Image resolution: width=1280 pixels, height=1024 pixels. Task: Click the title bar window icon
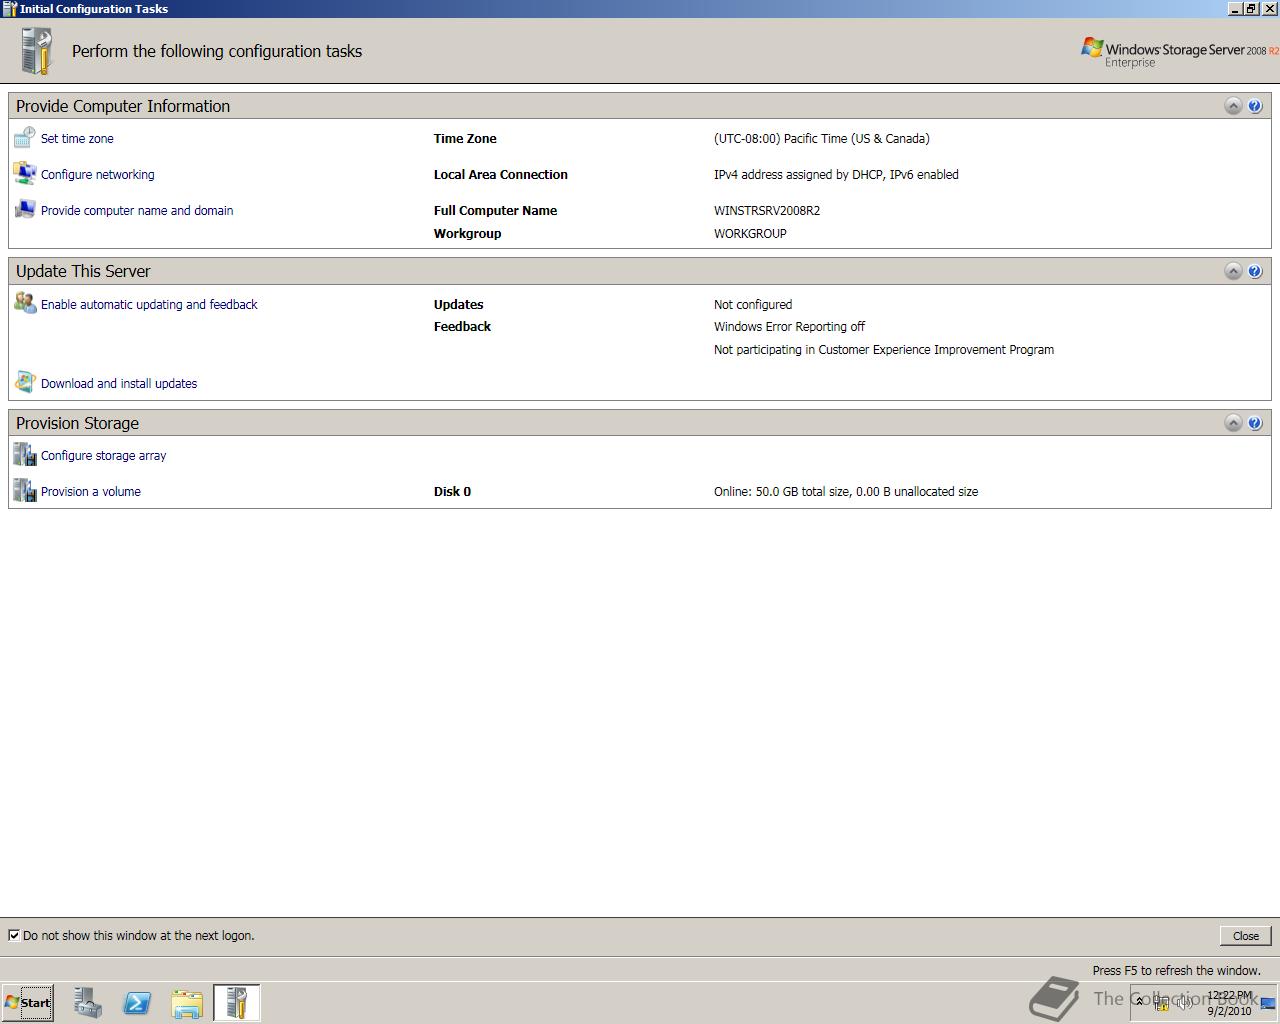point(9,9)
